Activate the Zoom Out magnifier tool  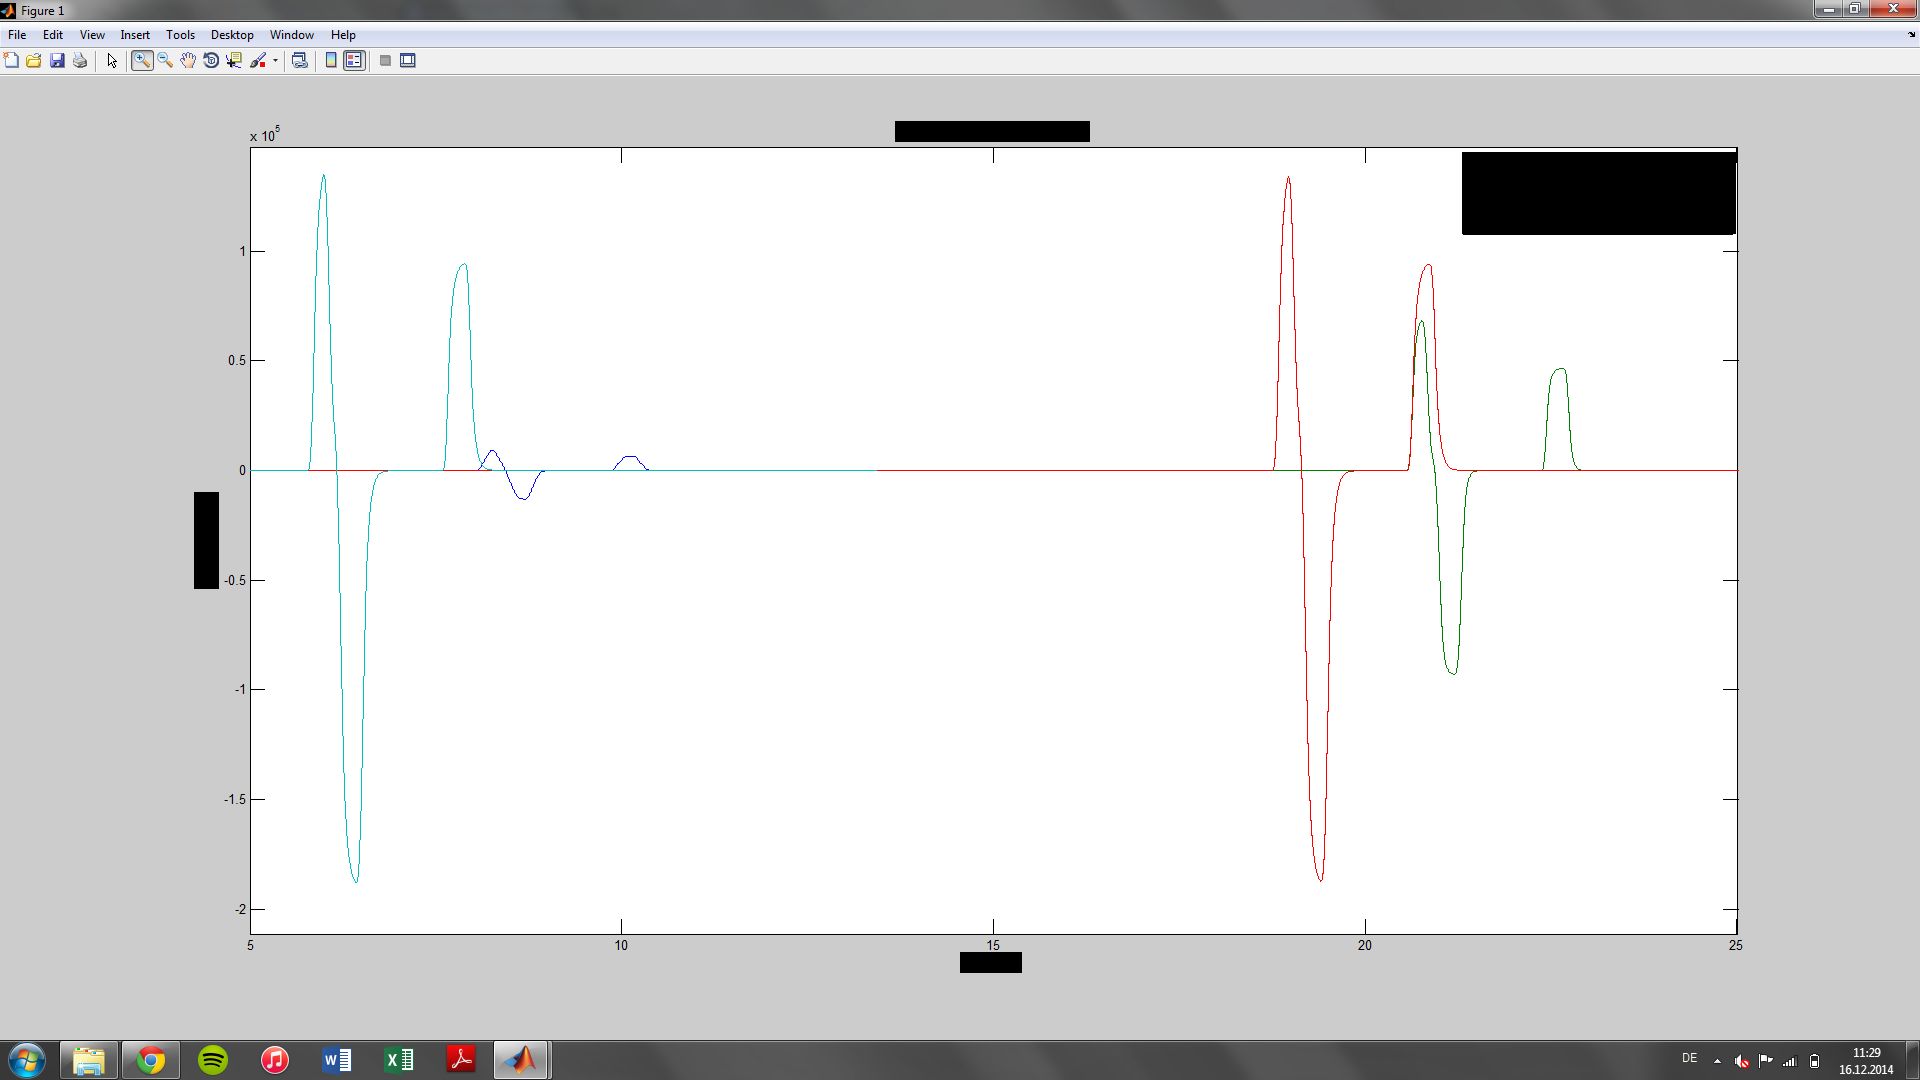165,61
